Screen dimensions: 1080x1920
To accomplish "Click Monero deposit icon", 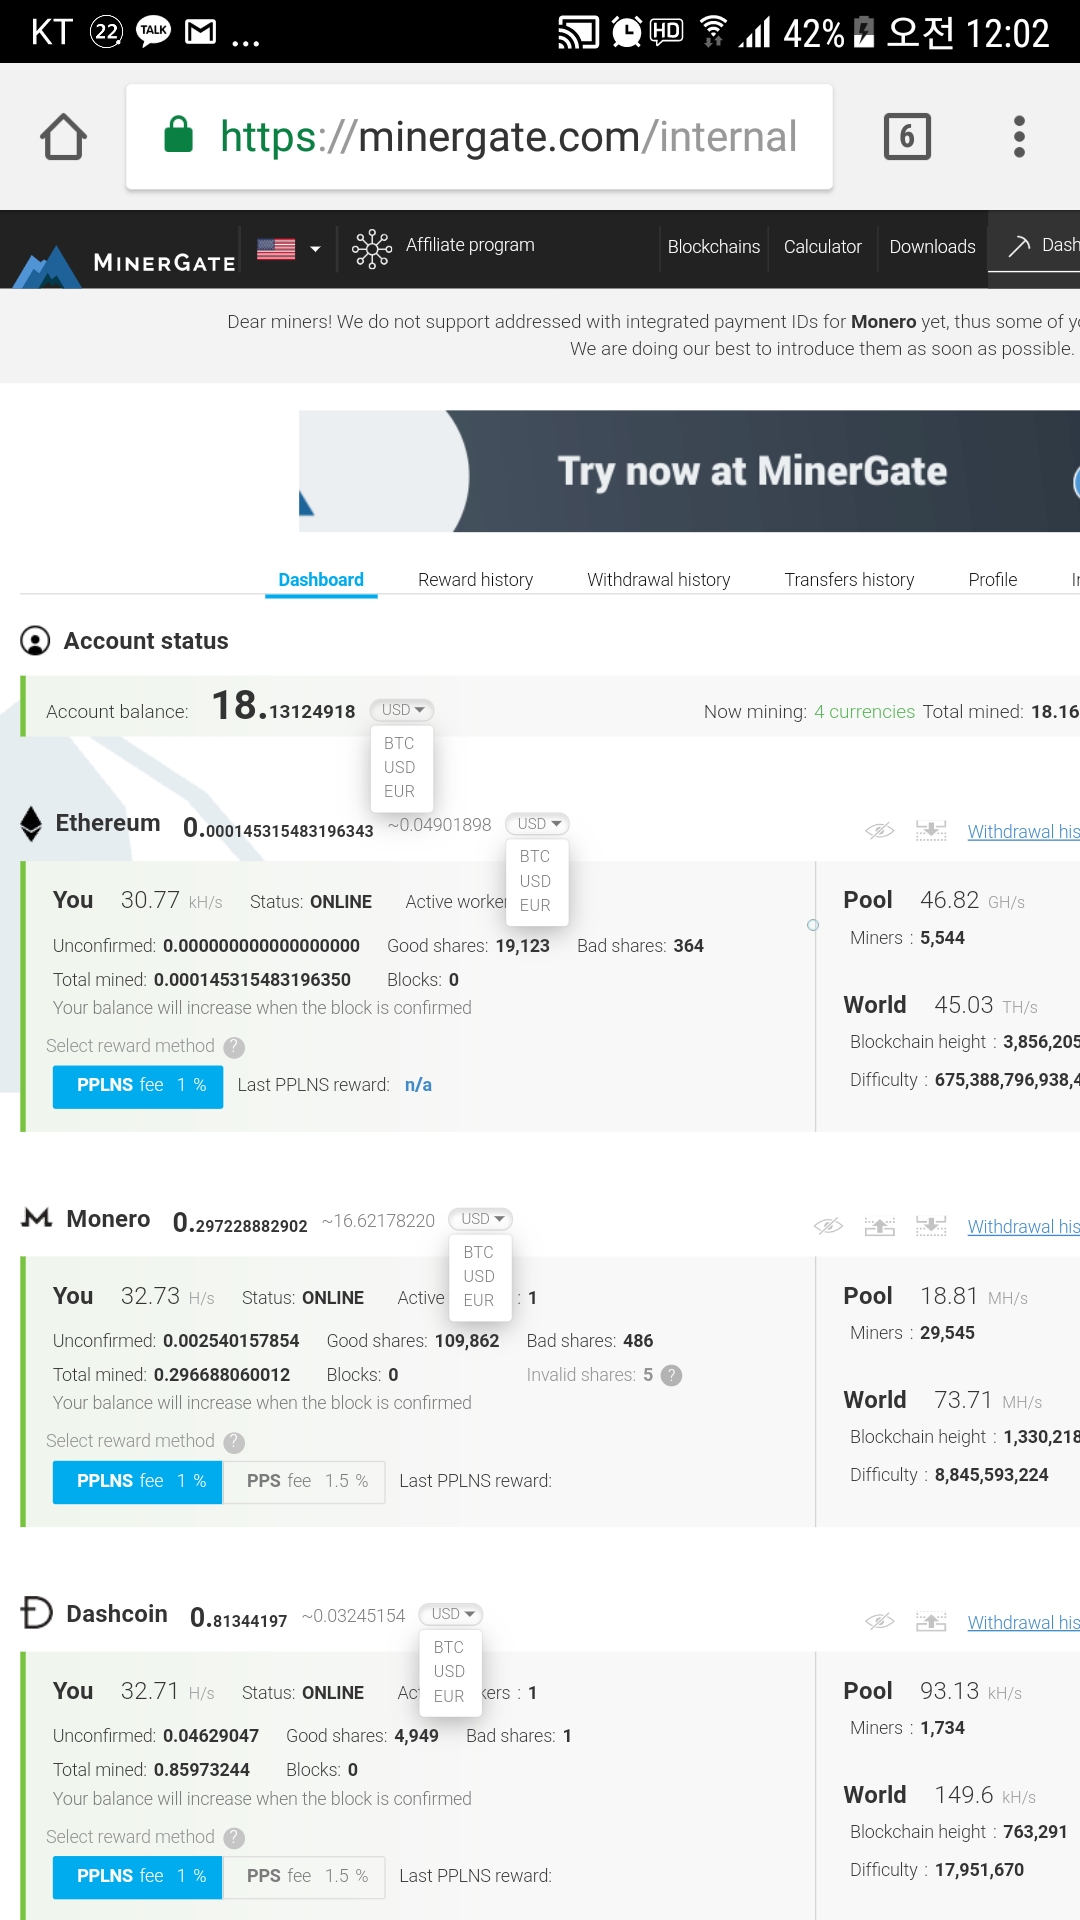I will (x=880, y=1226).
